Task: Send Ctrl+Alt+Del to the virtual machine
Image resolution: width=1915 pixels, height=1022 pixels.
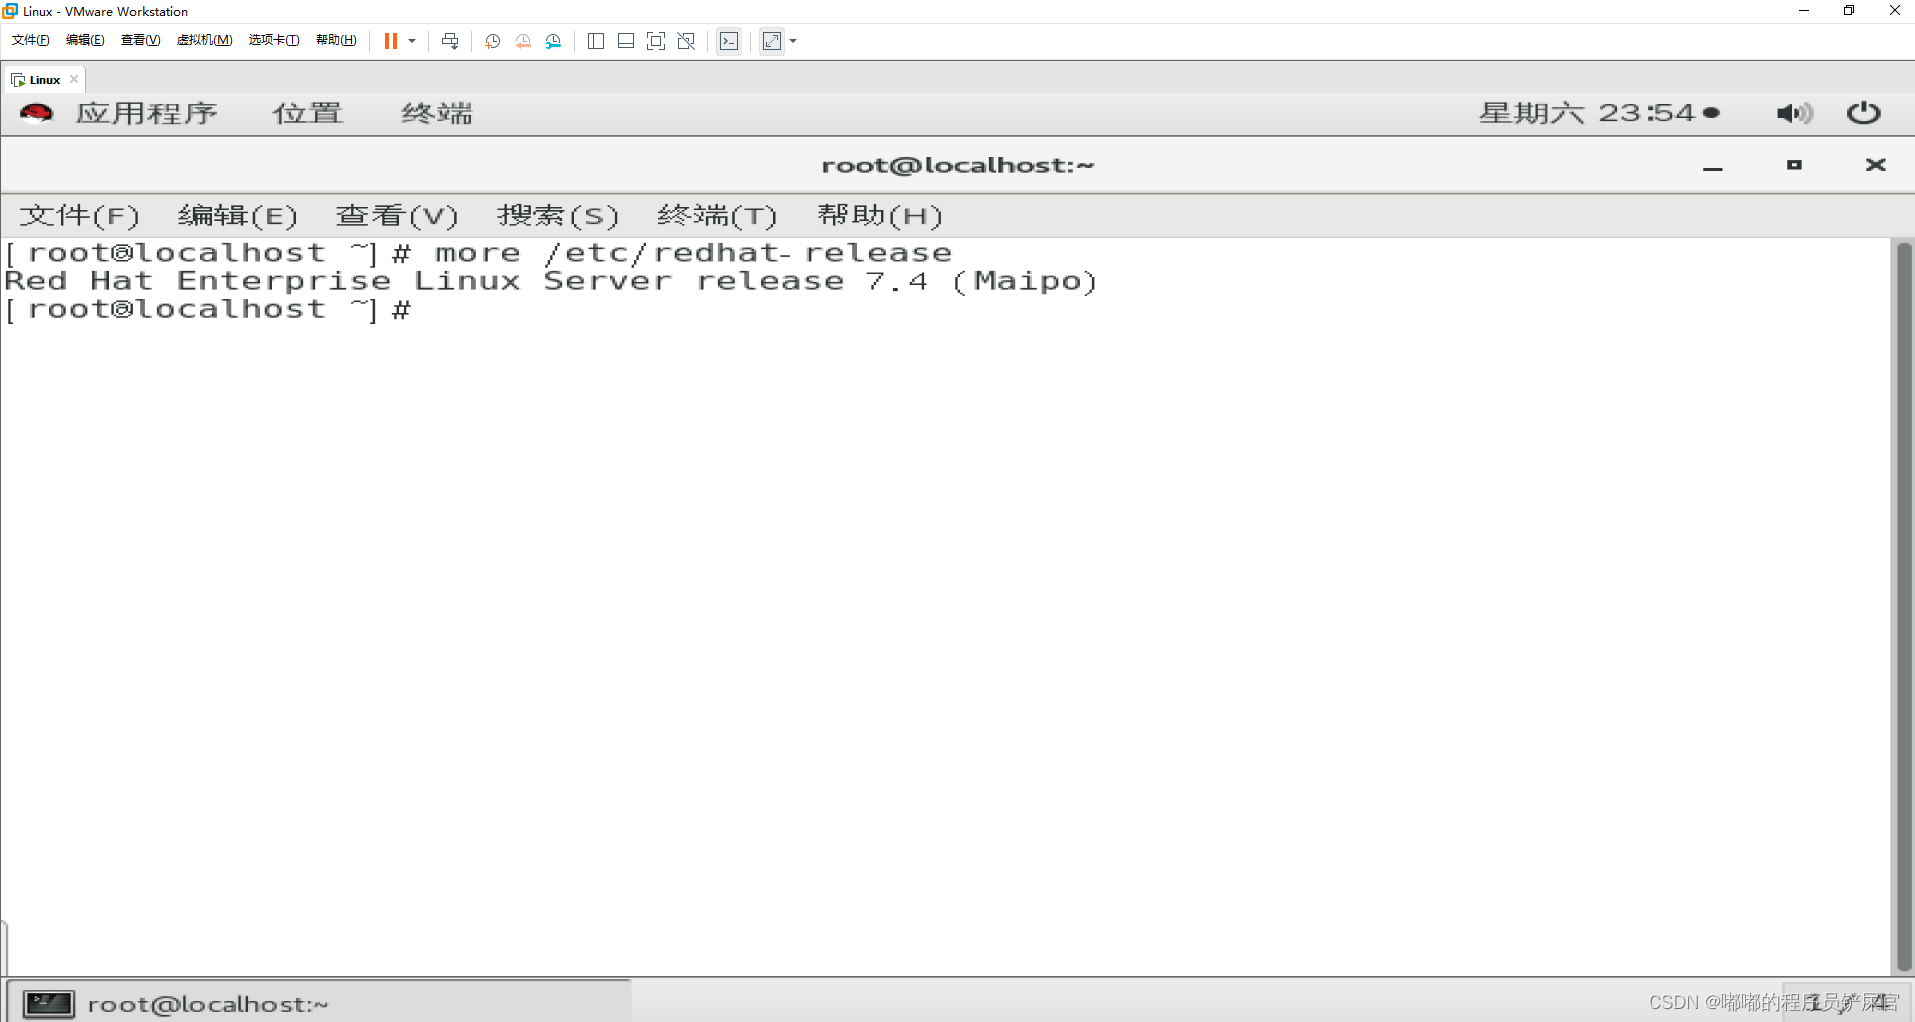Action: (450, 41)
